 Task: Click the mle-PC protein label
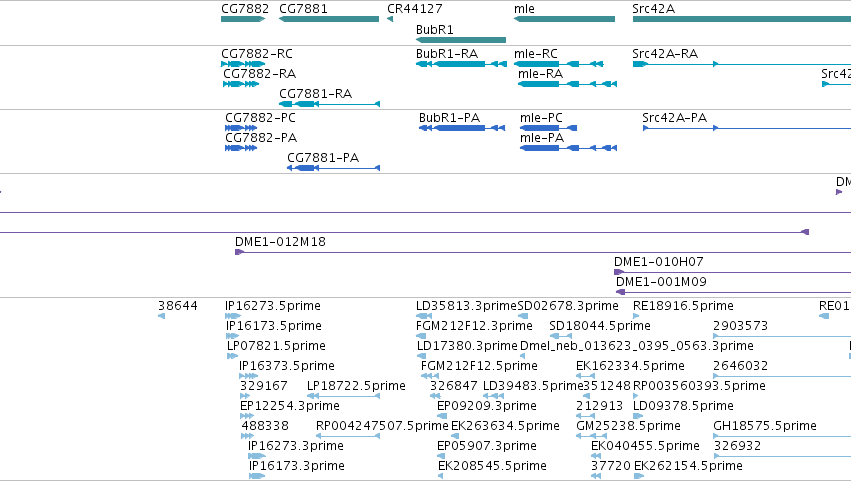point(541,118)
